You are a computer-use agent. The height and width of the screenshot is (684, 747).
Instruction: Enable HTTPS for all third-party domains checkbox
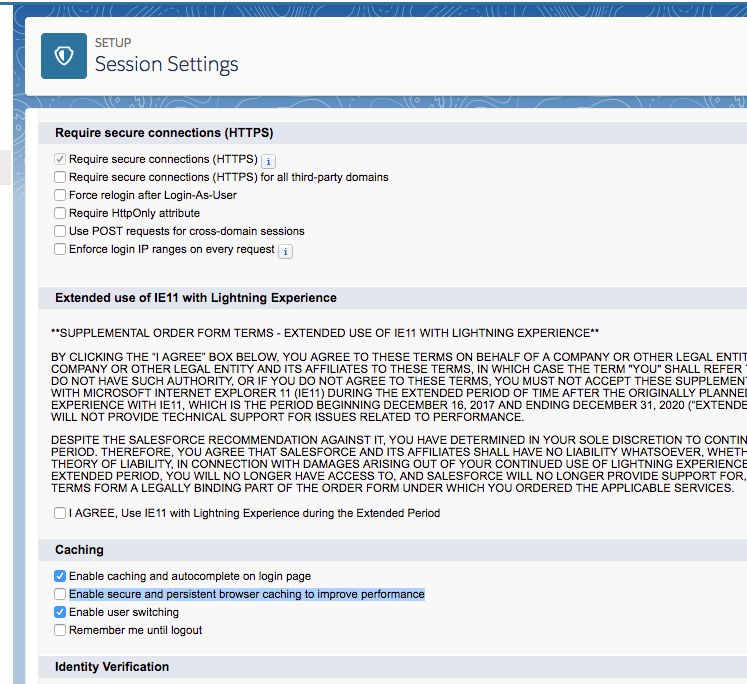[60, 177]
